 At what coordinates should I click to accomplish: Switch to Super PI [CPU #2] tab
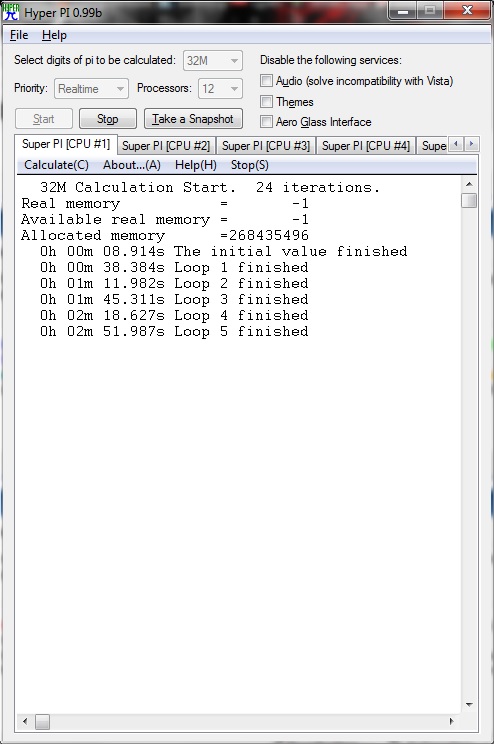[166, 146]
